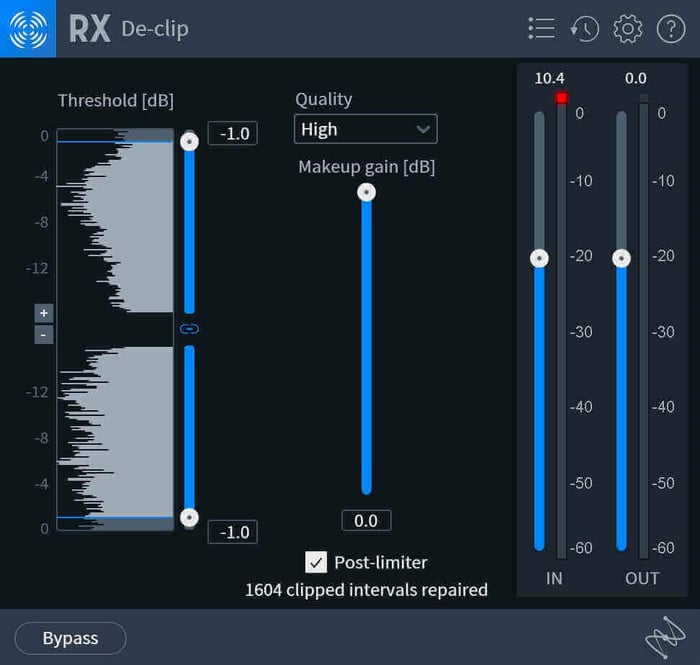This screenshot has width=700, height=665.
Task: Click the IN gain slider handle
Action: (539, 258)
